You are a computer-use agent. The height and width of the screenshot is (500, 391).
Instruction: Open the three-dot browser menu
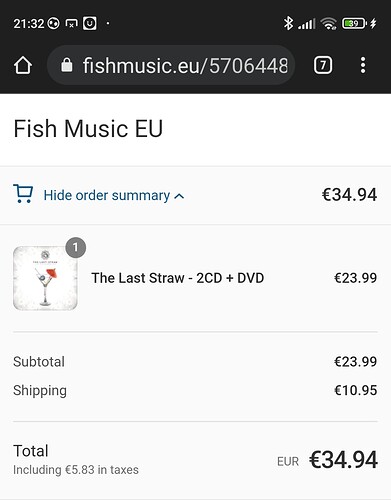[363, 65]
